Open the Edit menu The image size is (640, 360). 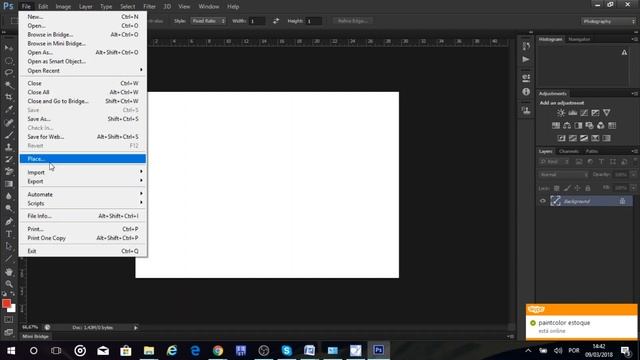[x=43, y=7]
